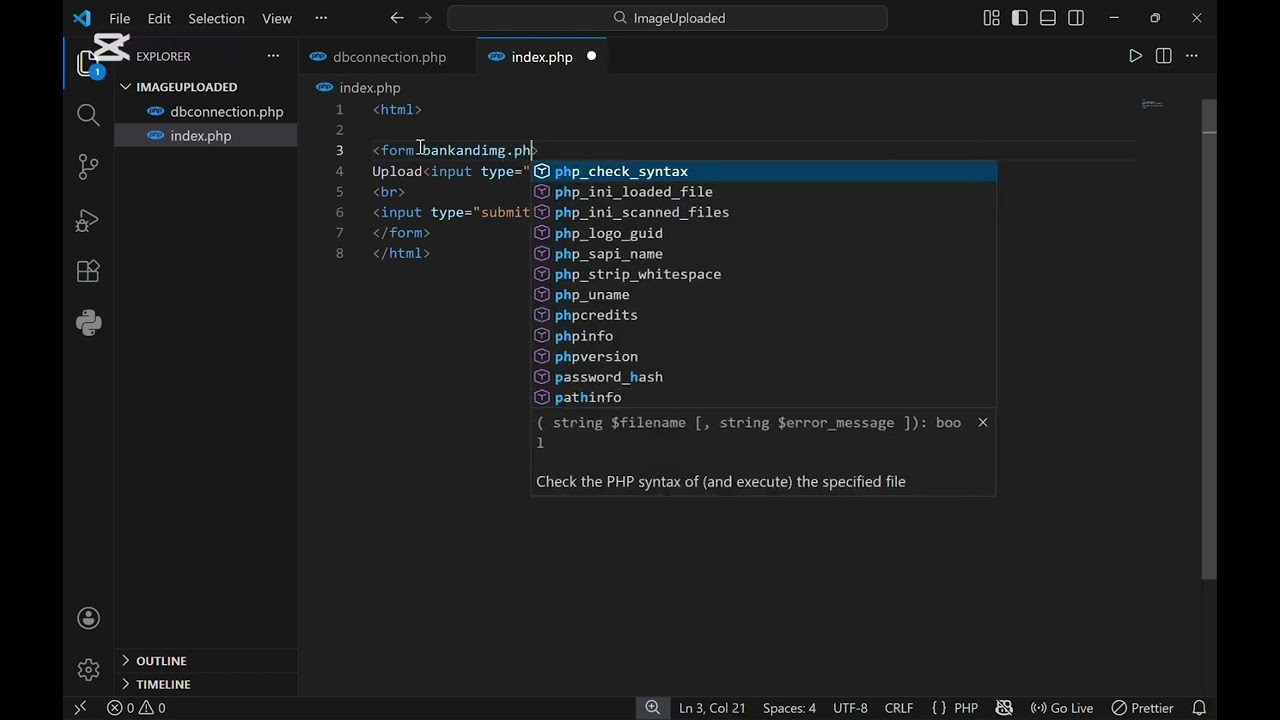Open the Edit menu
The width and height of the screenshot is (1280, 720).
pyautogui.click(x=159, y=18)
